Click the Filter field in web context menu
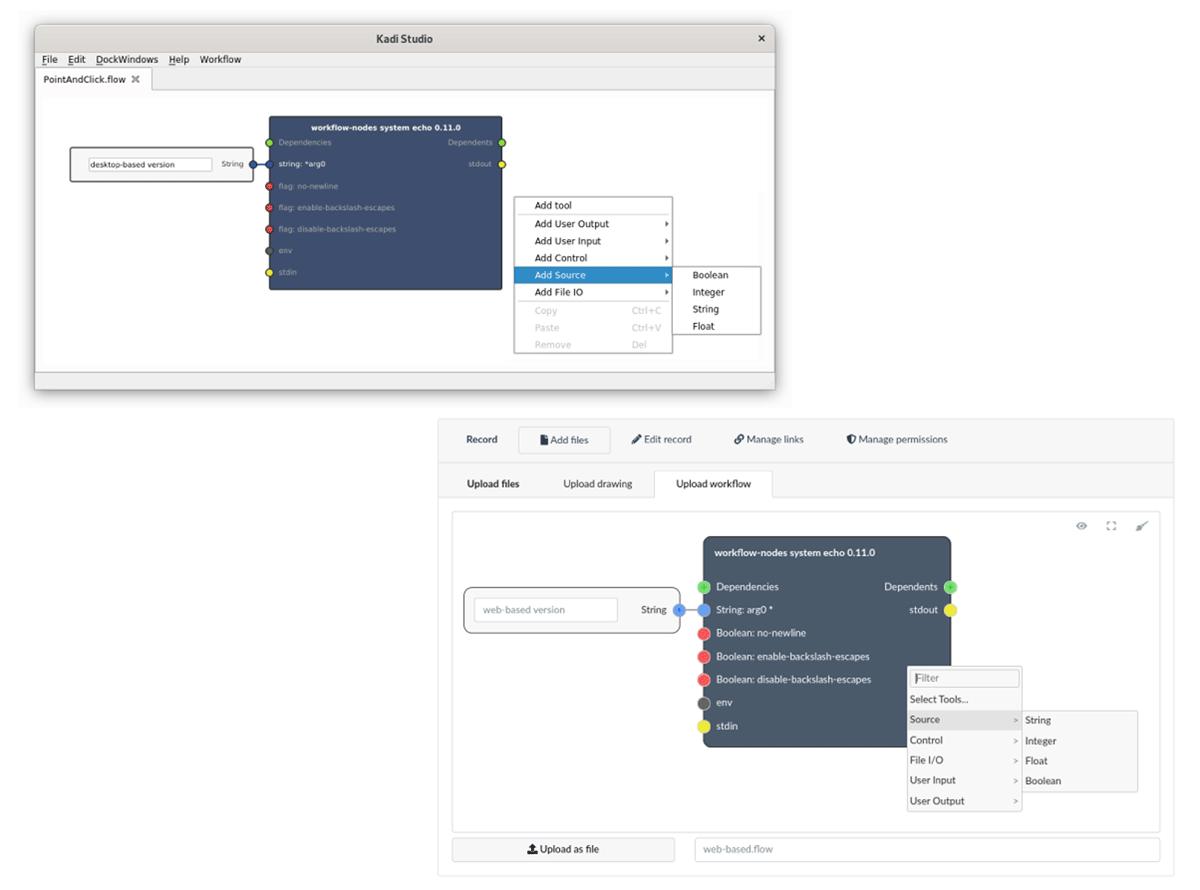The height and width of the screenshot is (890, 1200). click(x=965, y=679)
